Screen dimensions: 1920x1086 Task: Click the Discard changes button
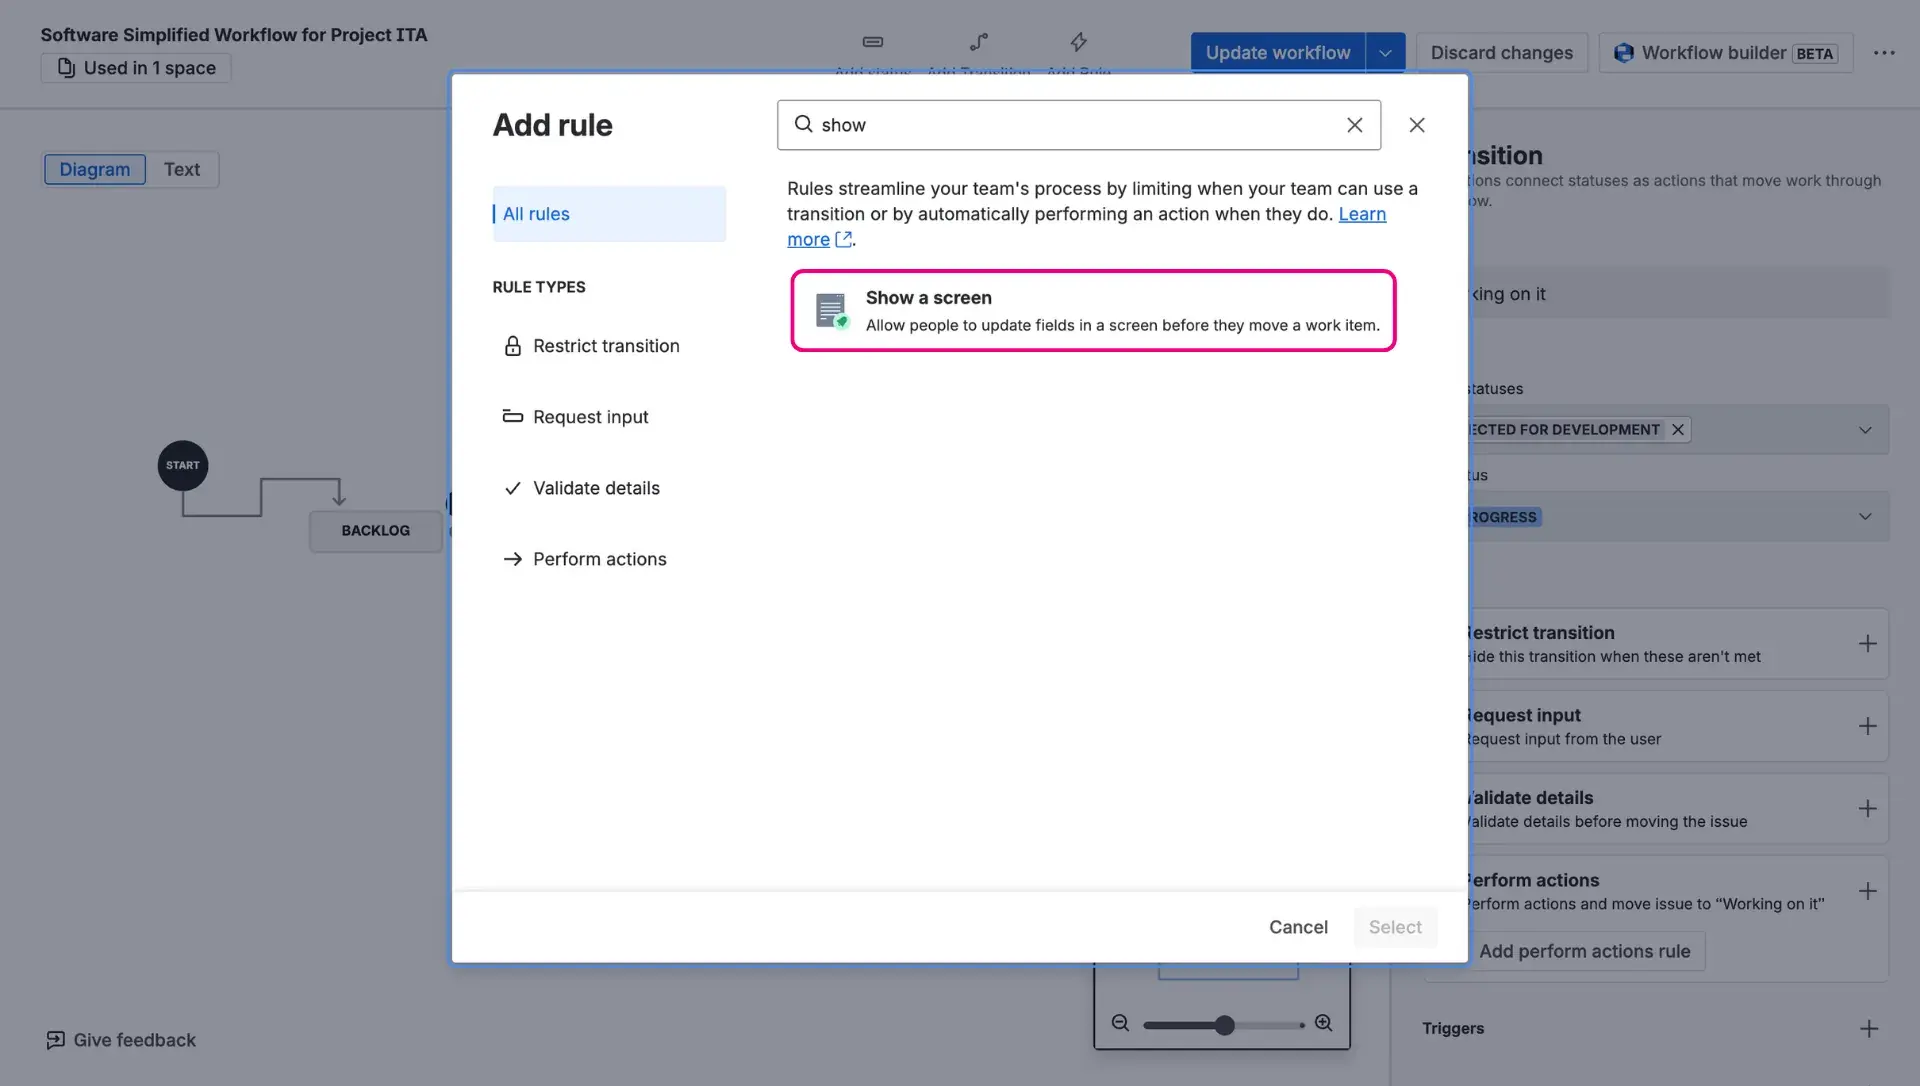pyautogui.click(x=1501, y=52)
